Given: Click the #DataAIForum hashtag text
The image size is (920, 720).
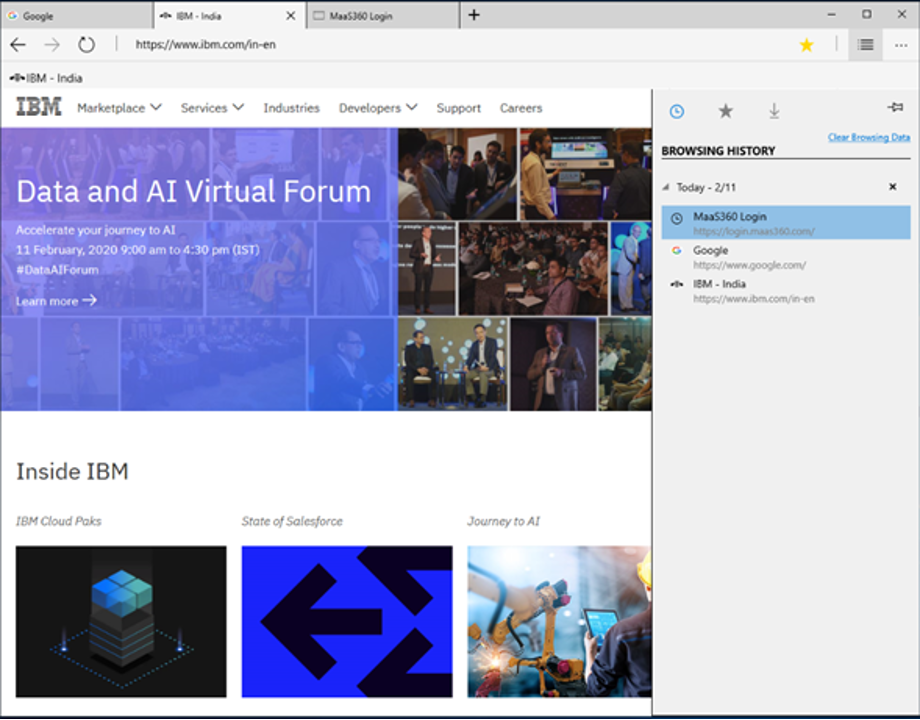Looking at the screenshot, I should click(x=57, y=270).
